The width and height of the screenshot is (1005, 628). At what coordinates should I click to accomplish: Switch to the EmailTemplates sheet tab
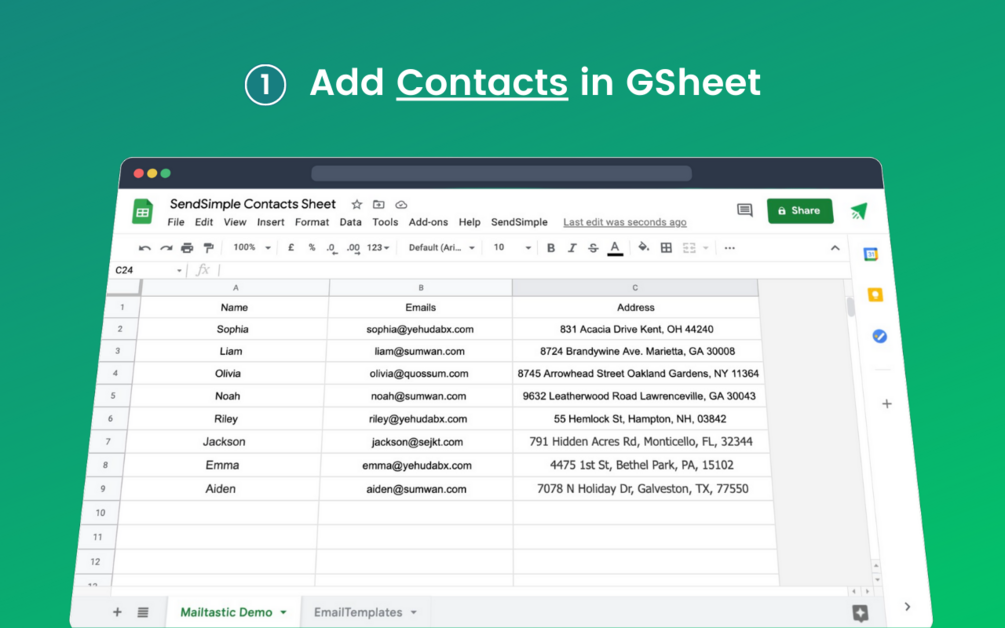(x=358, y=613)
